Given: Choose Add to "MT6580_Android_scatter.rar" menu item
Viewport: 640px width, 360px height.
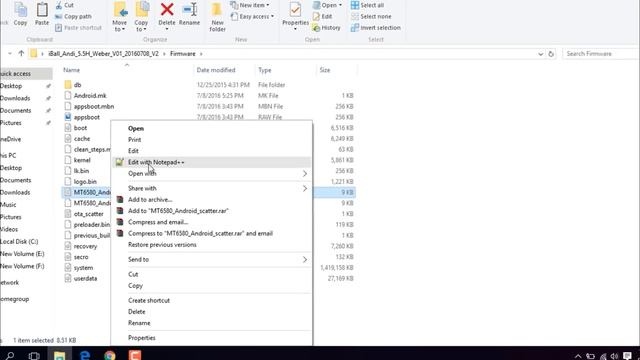Looking at the screenshot, I should 211,211.
